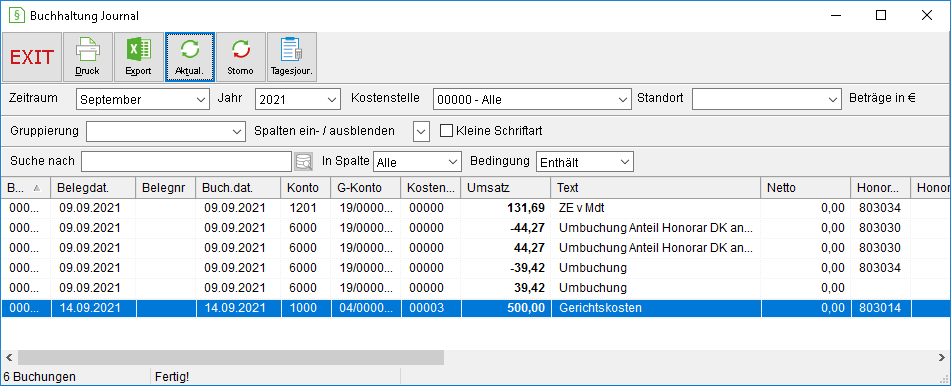Click the search icon beside Suche nach
This screenshot has width=952, height=387.
click(x=303, y=162)
